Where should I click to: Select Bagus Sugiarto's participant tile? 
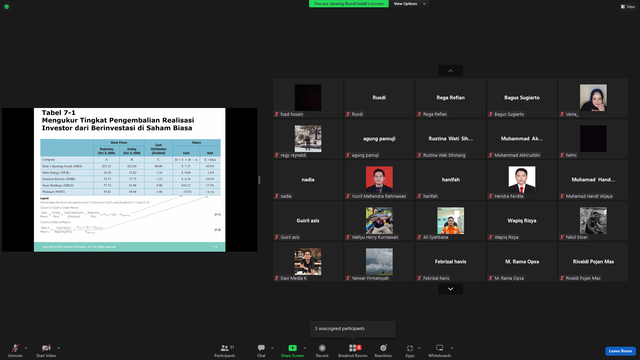tap(522, 98)
